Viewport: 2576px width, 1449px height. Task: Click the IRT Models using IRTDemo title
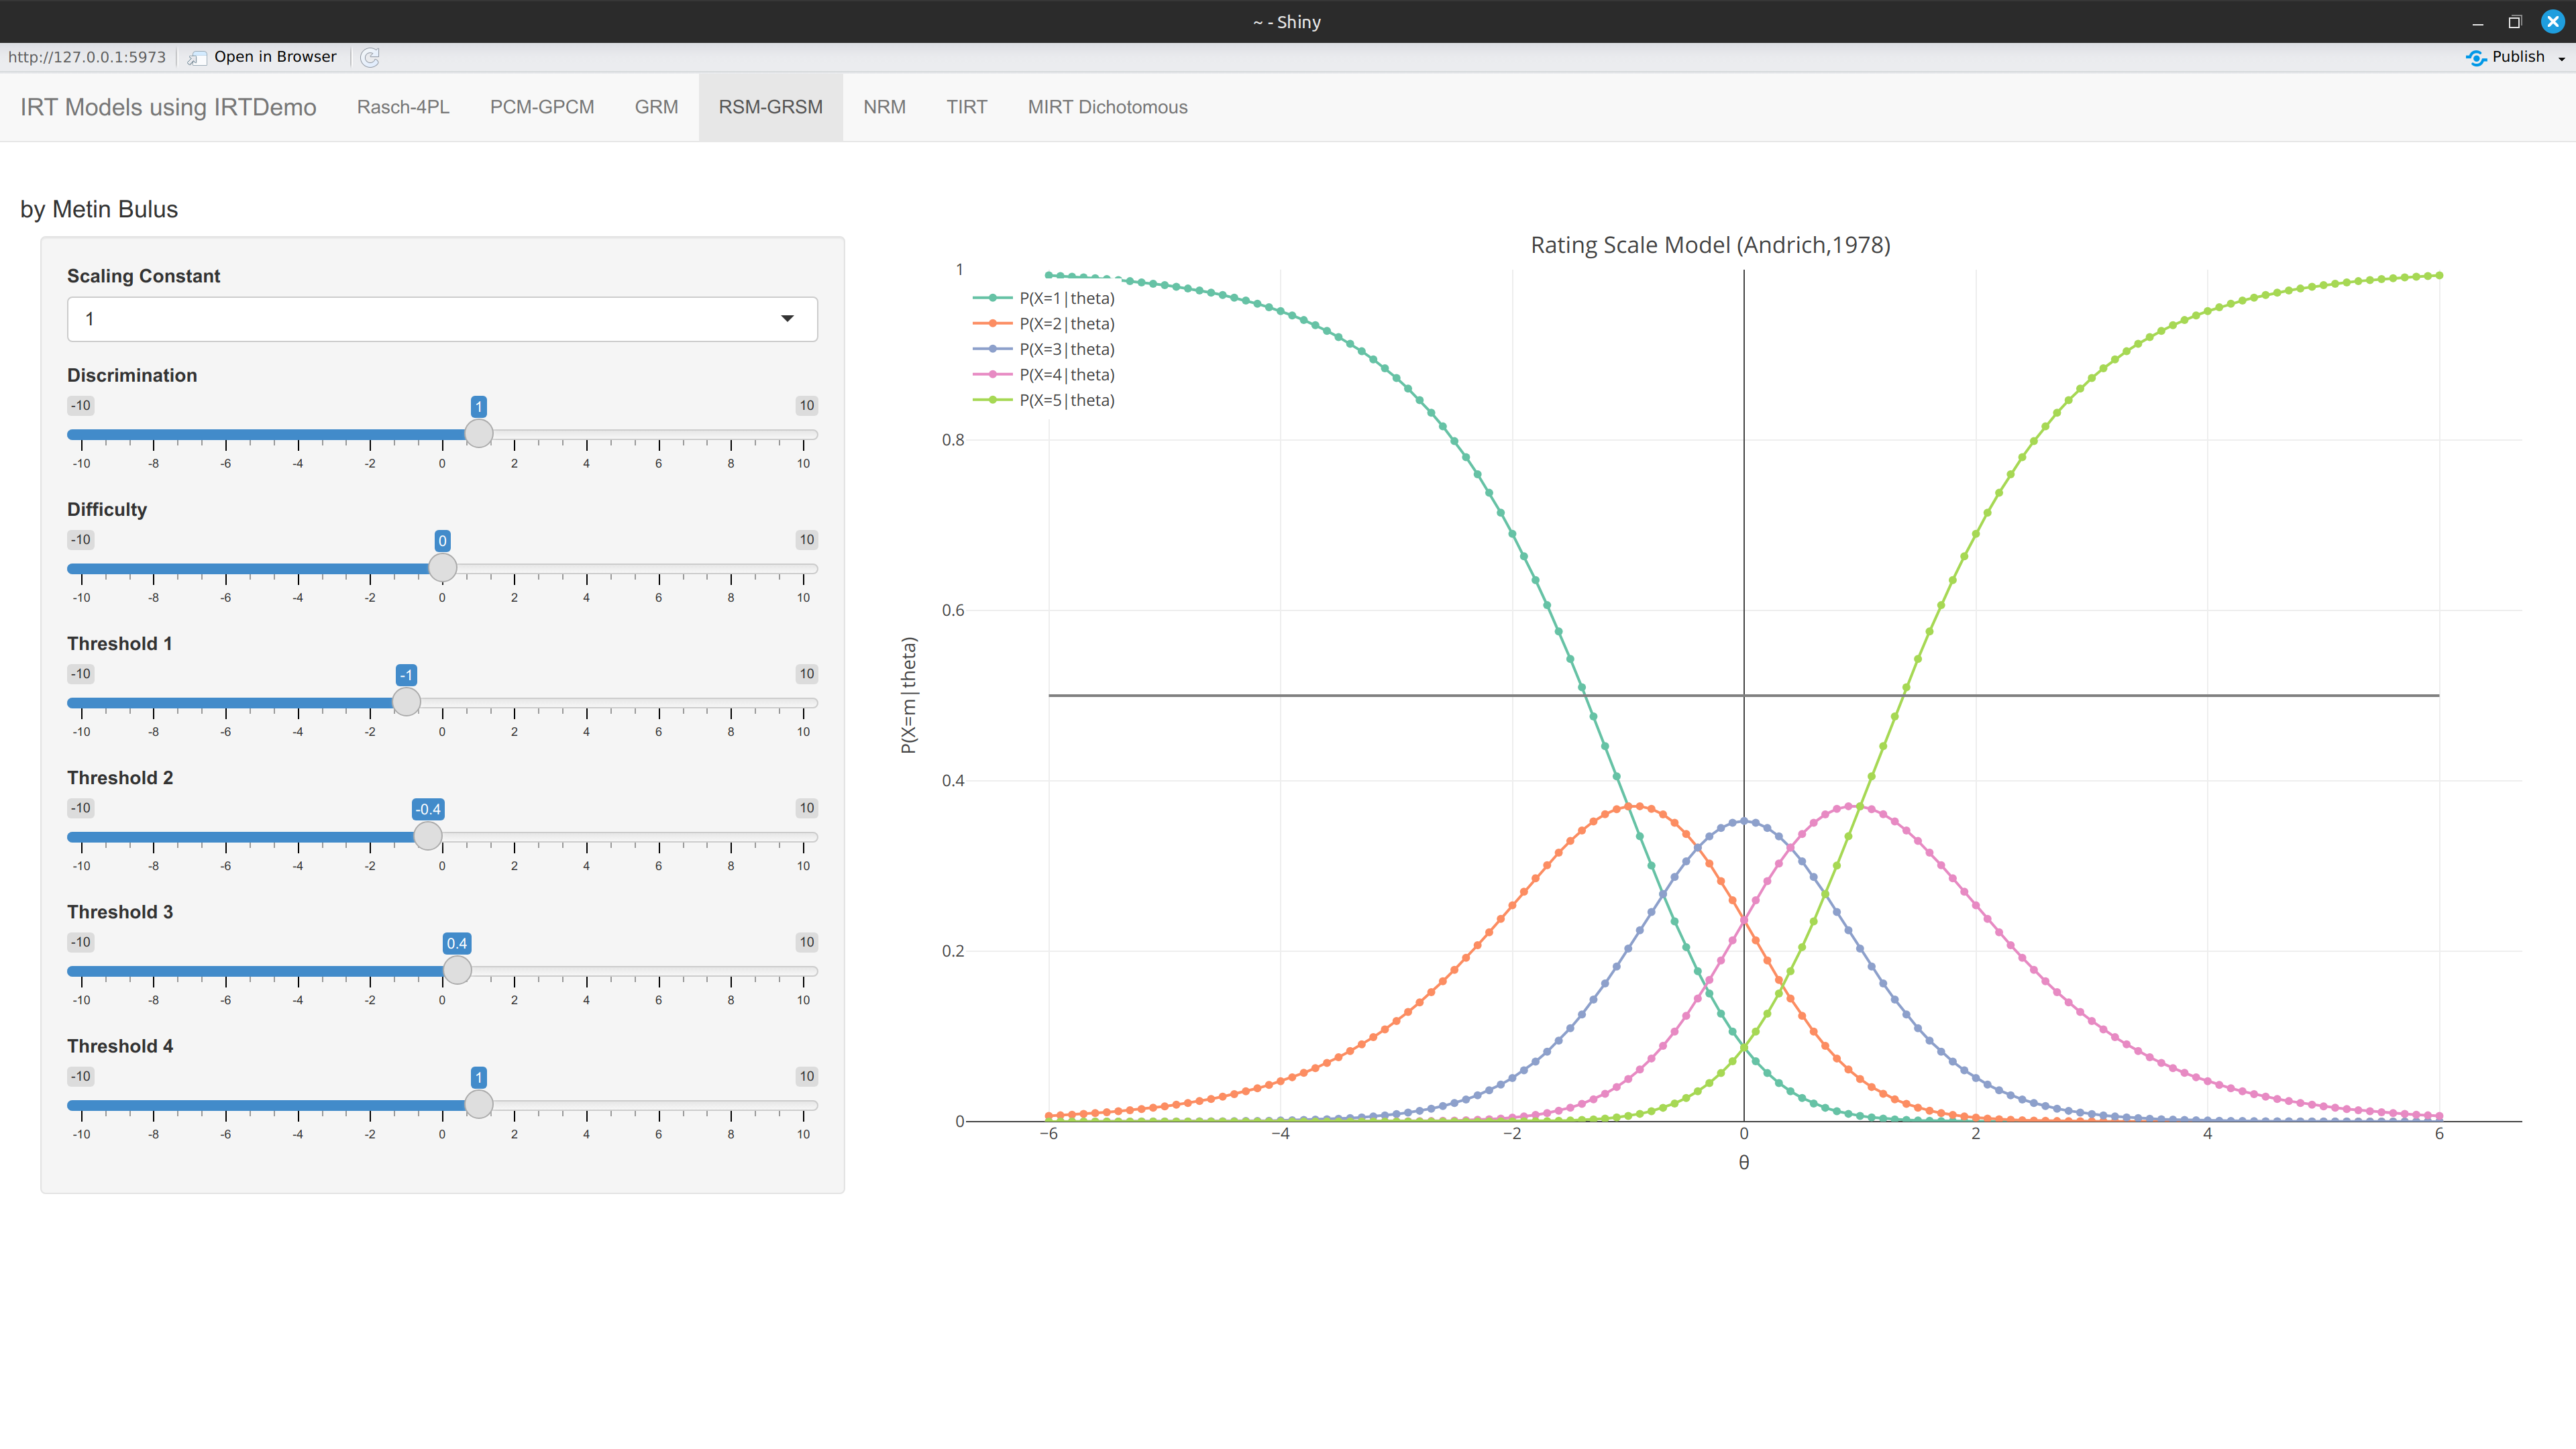[168, 107]
